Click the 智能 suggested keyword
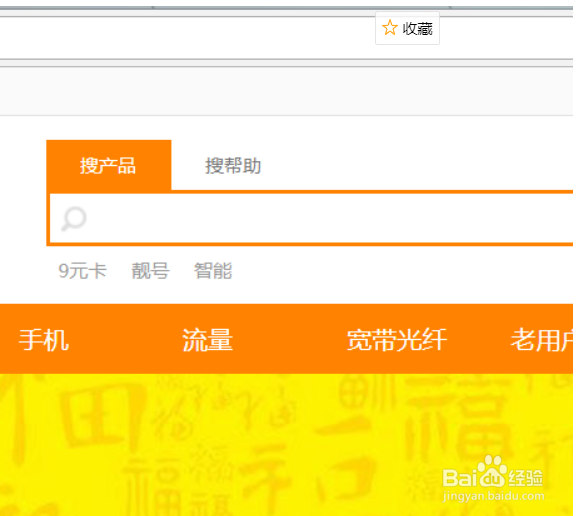Screen dimensions: 577x516 pos(213,271)
